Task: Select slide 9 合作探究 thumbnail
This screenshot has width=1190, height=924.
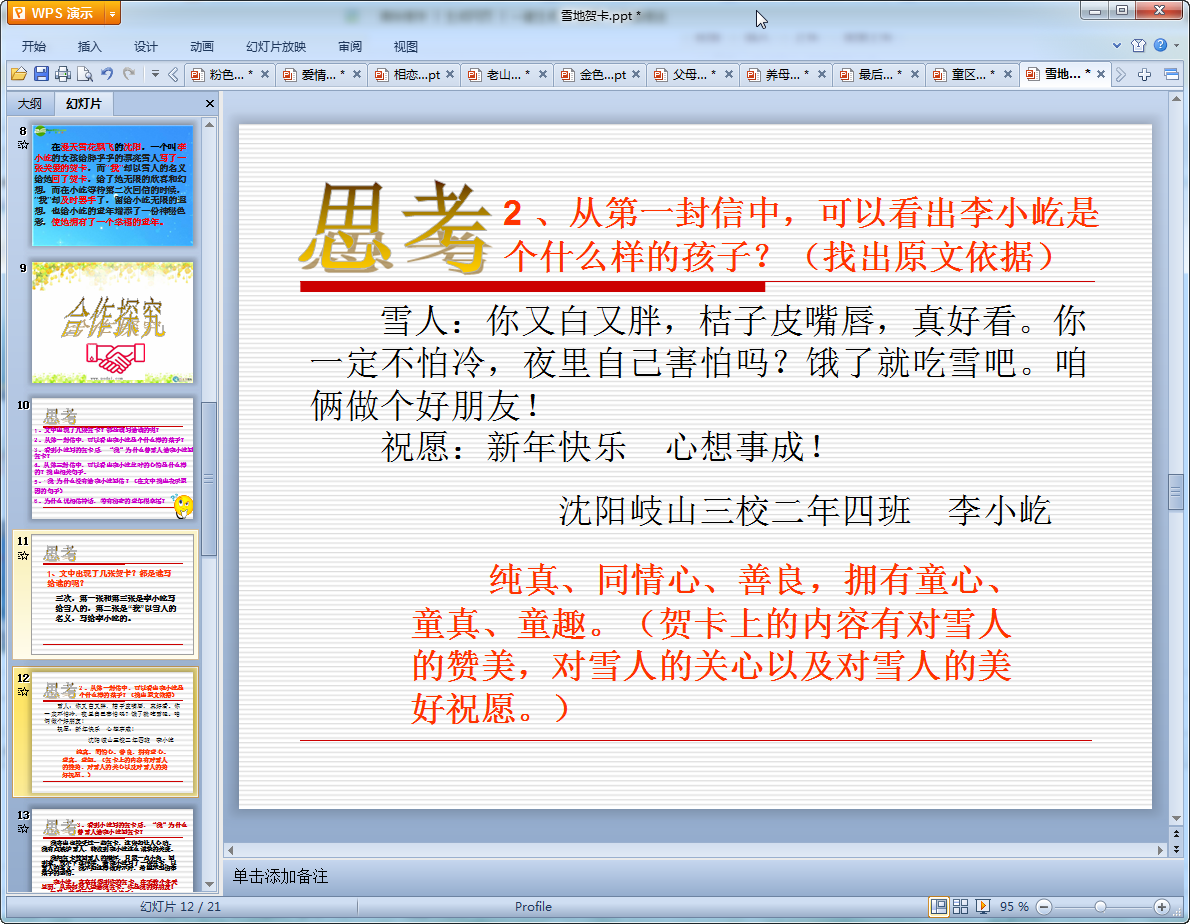Action: (x=112, y=322)
